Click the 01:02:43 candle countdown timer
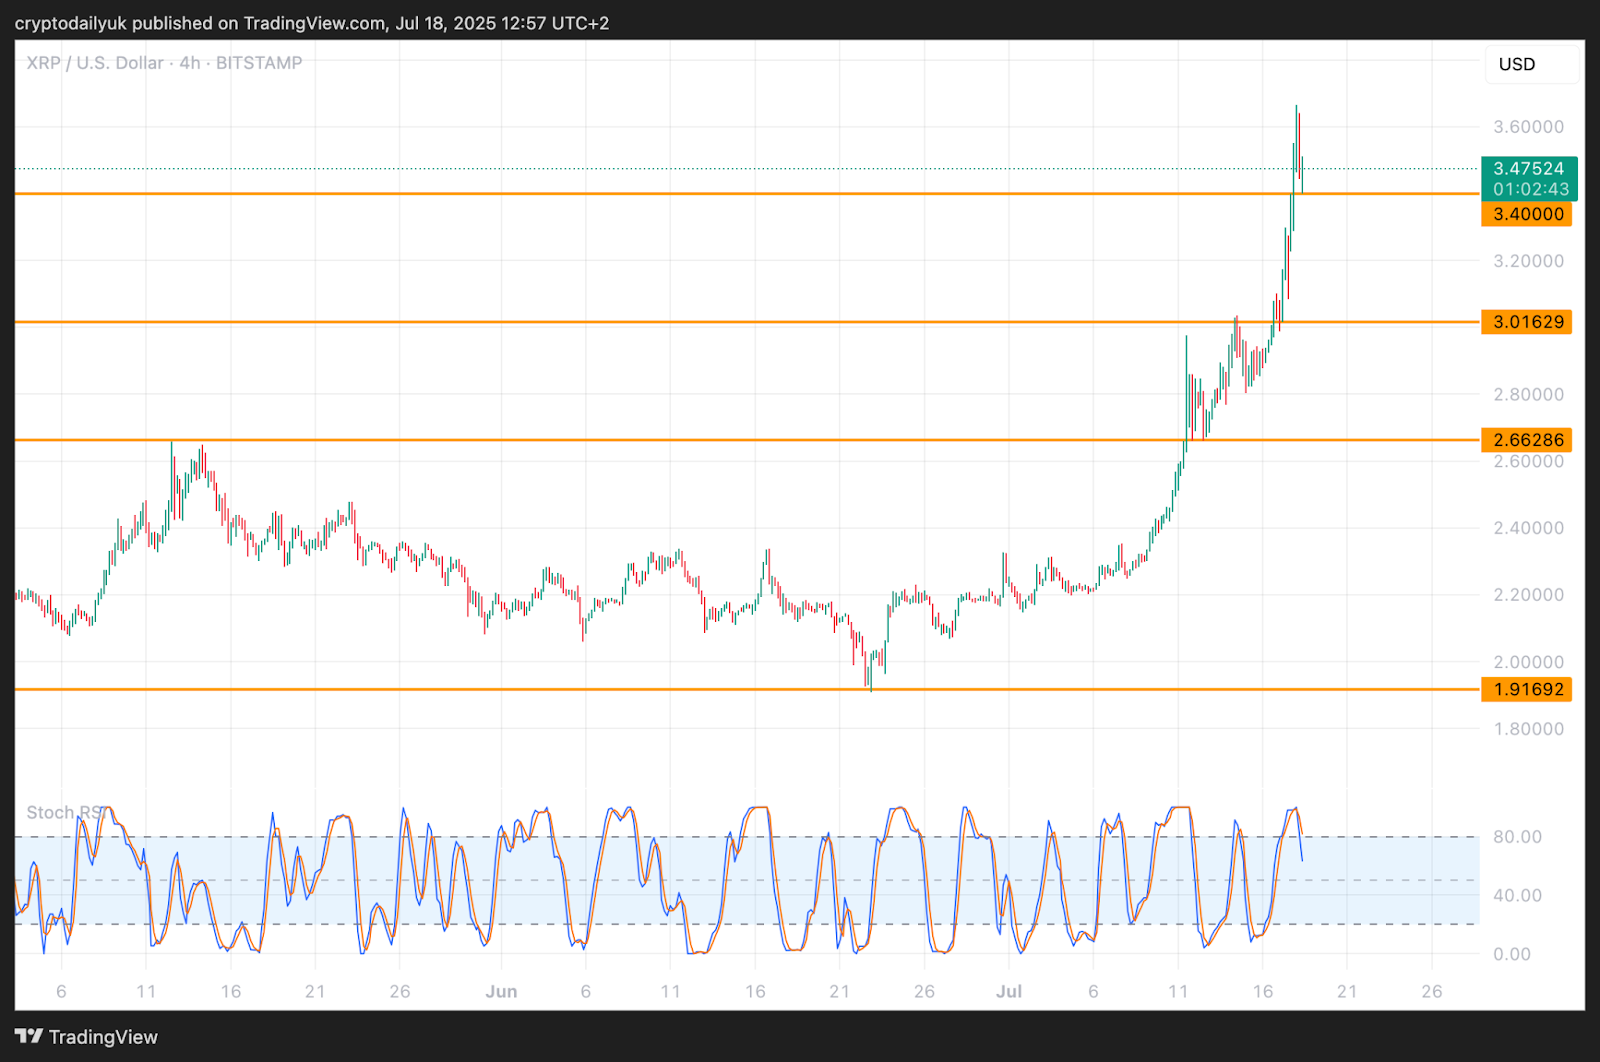This screenshot has height=1062, width=1600. (x=1531, y=189)
